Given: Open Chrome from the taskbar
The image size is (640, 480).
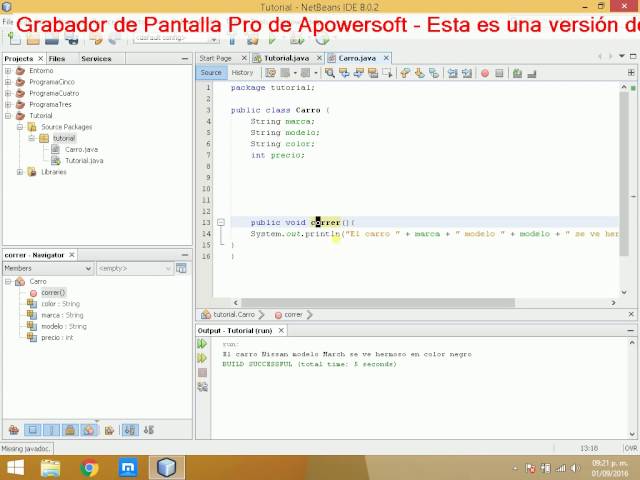Looking at the screenshot, I should [x=89, y=468].
